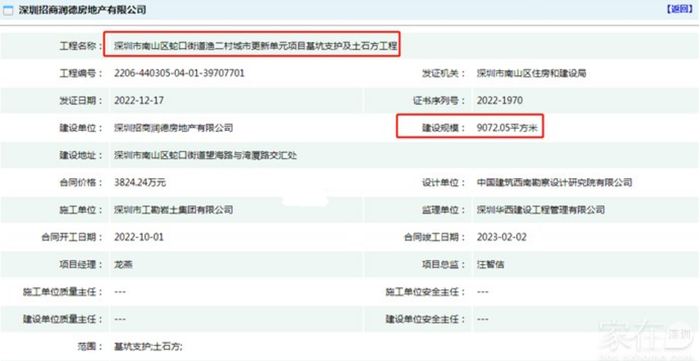Click contract price 3824.24万元
700x361 pixels.
[140, 183]
